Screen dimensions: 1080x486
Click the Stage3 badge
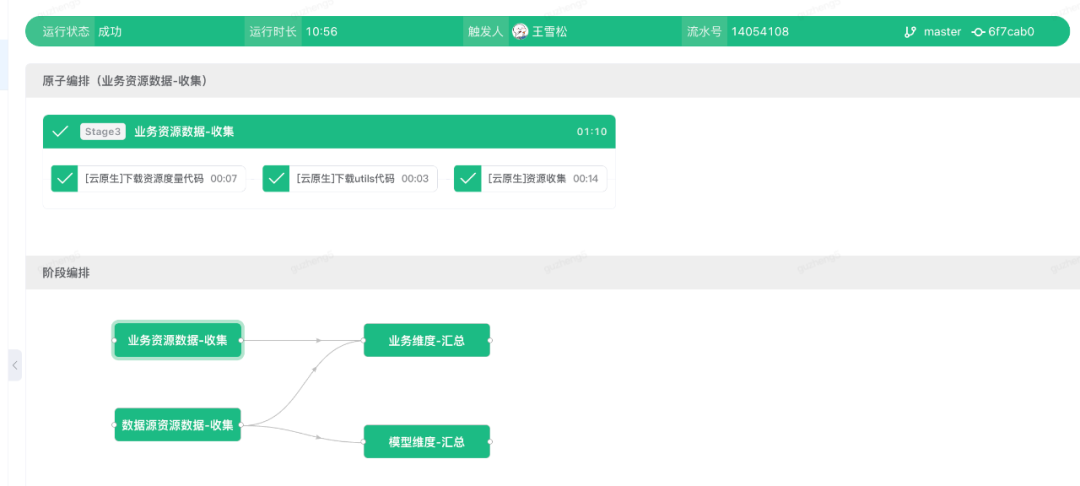103,131
